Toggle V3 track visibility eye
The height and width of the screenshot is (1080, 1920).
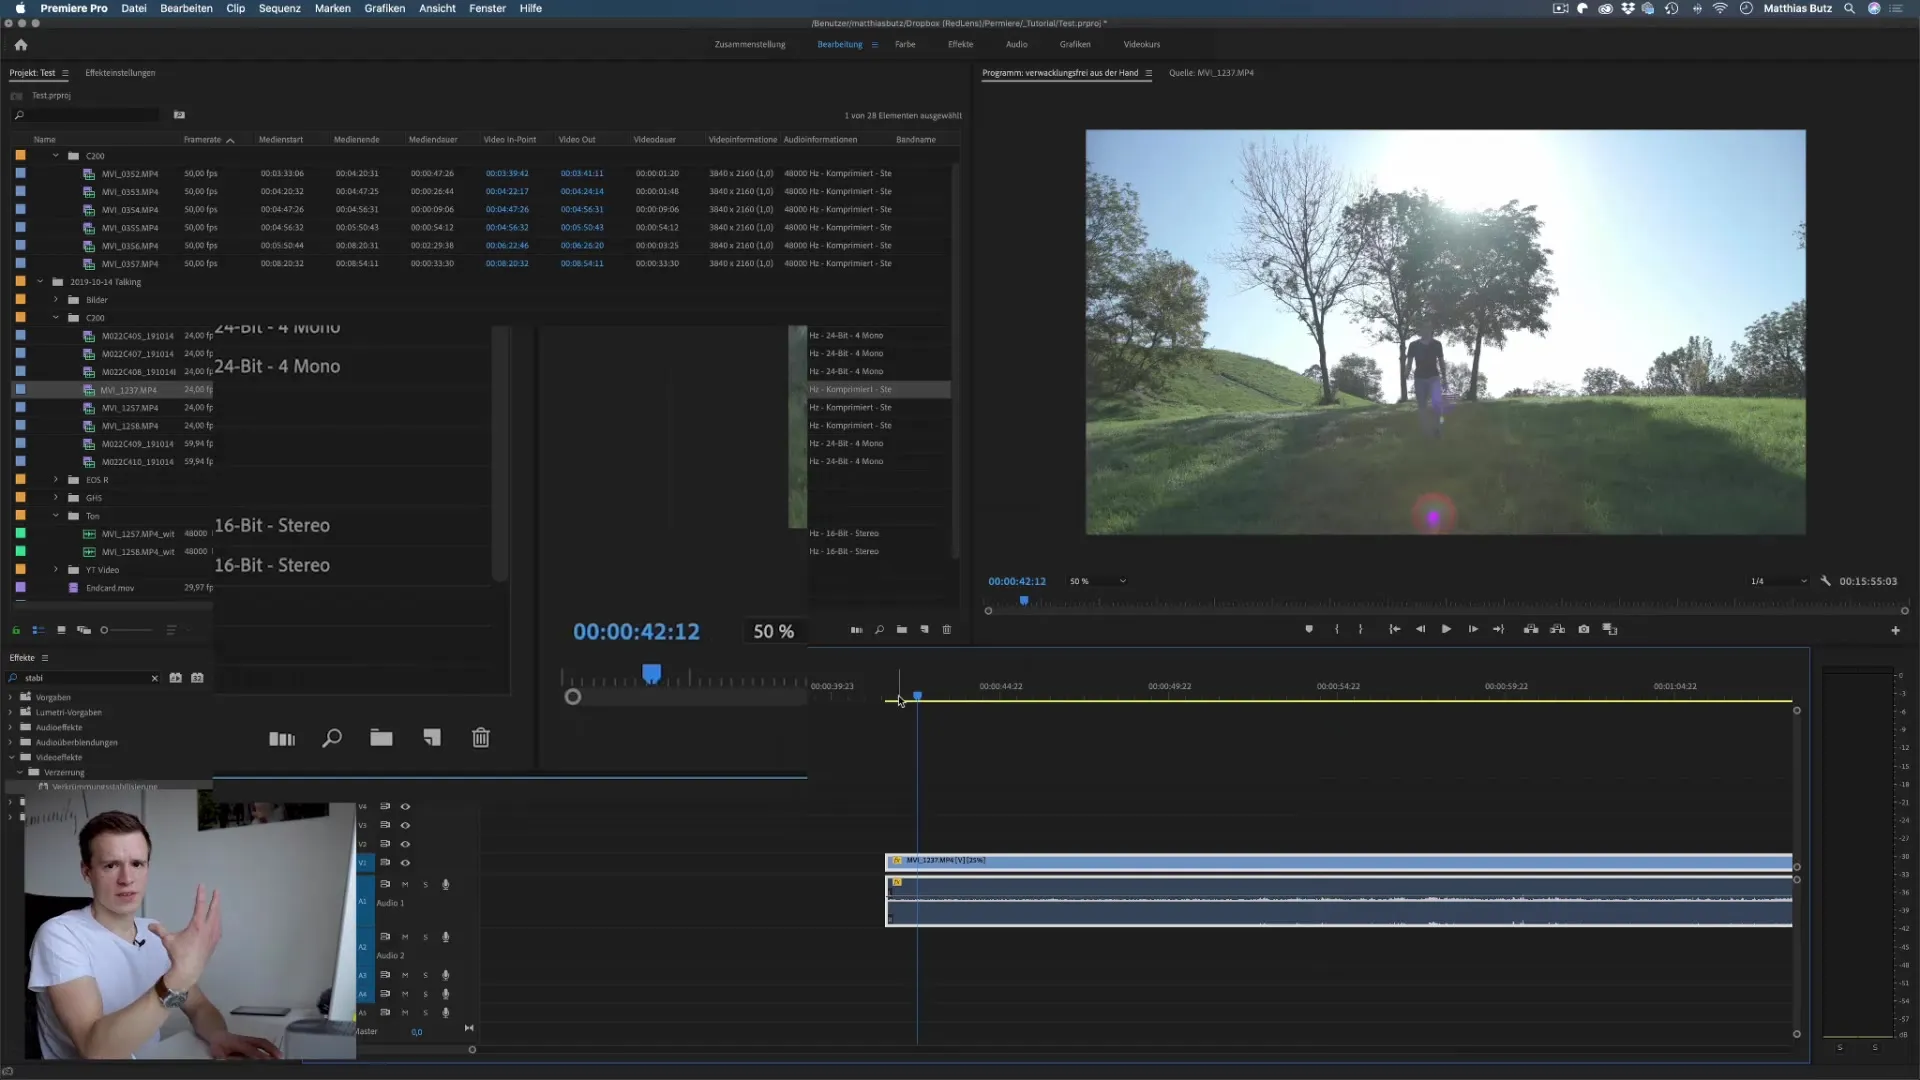(x=405, y=826)
